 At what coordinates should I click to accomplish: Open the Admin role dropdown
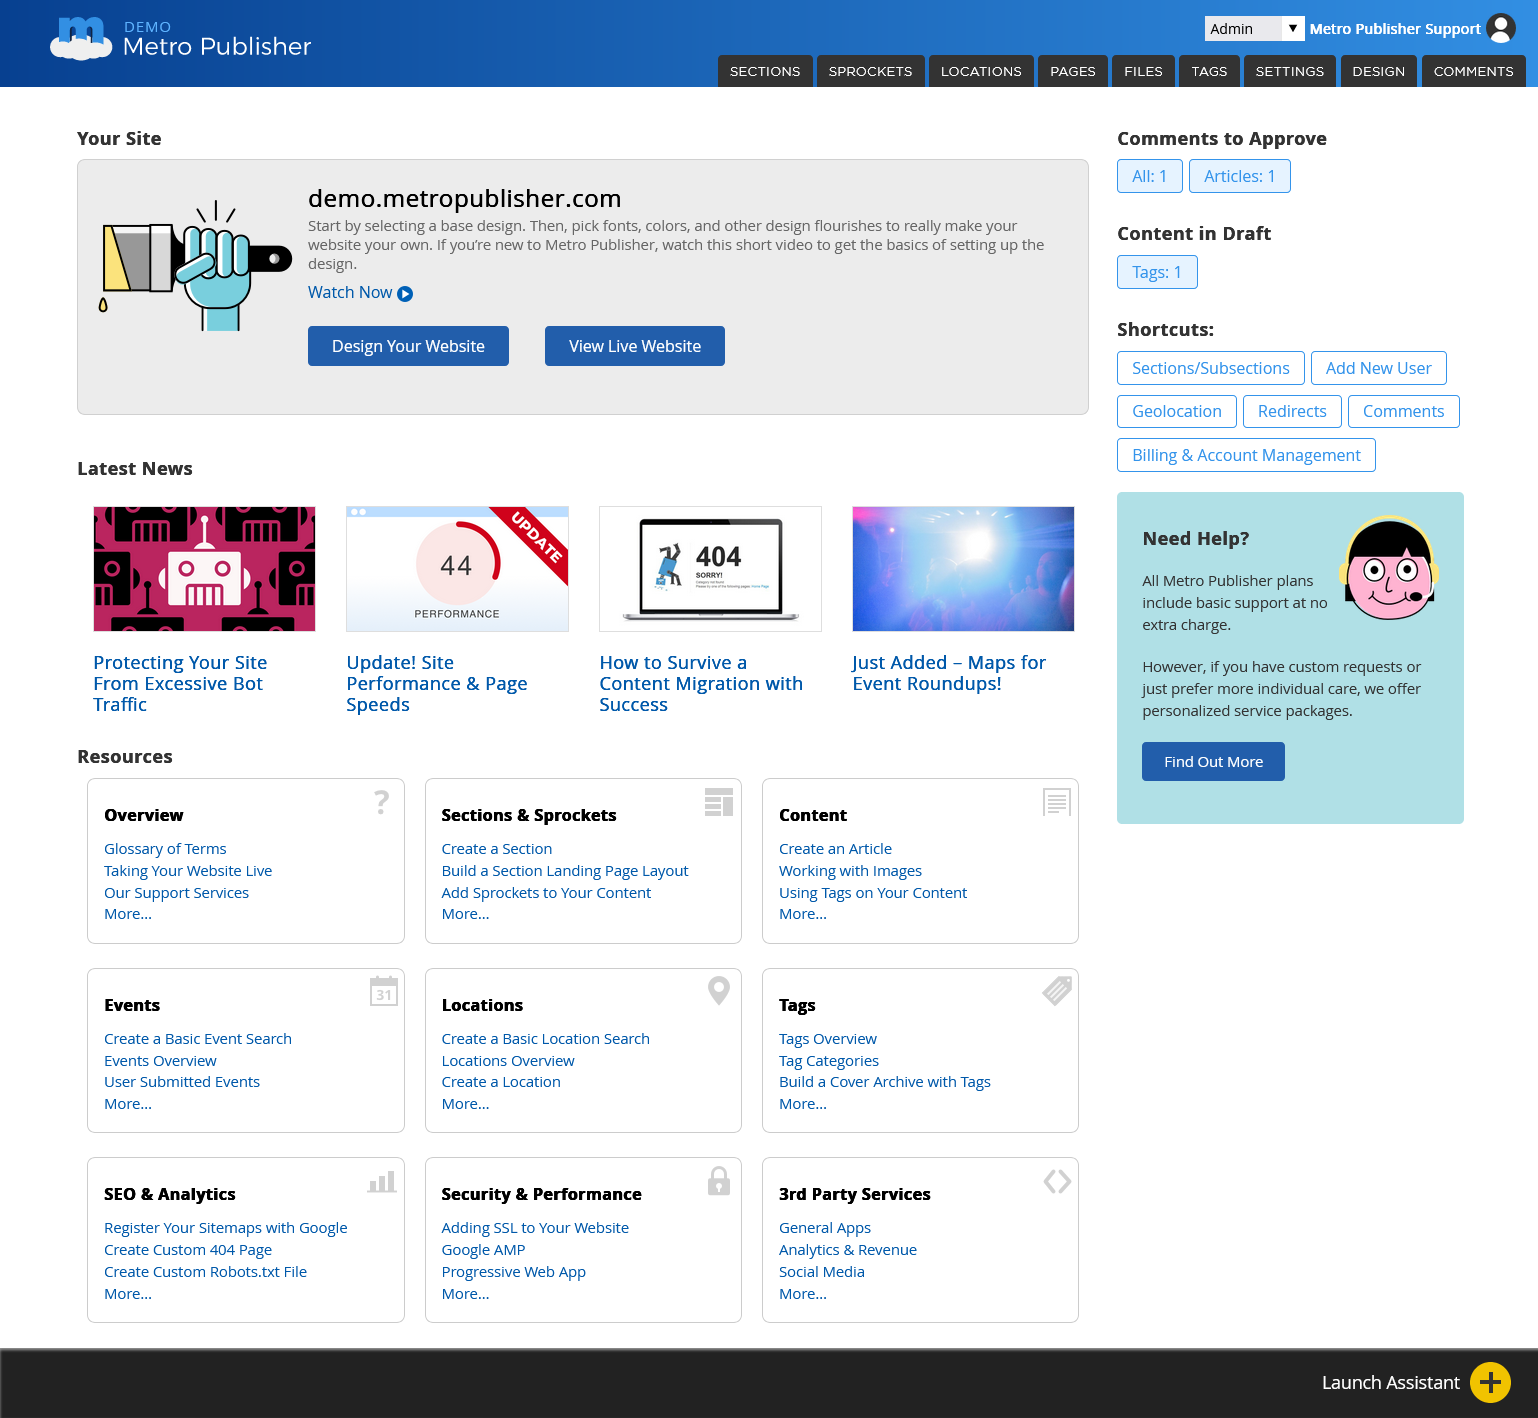(x=1254, y=28)
